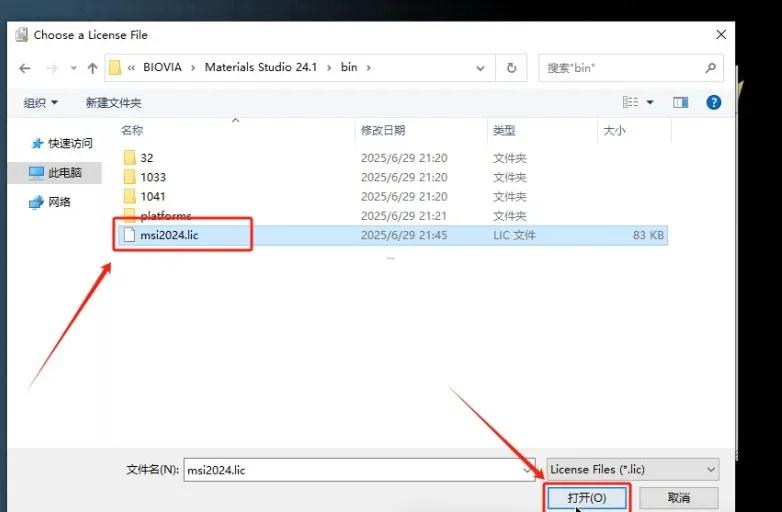Sort by the 大小 column header

(x=614, y=131)
